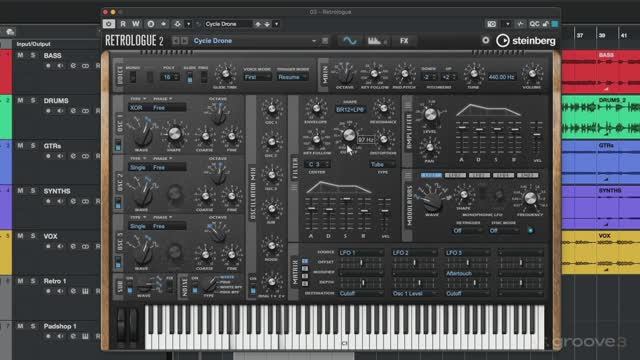Open the distortion Type dropdown showing Tube
This screenshot has height=360, width=640.
[382, 164]
